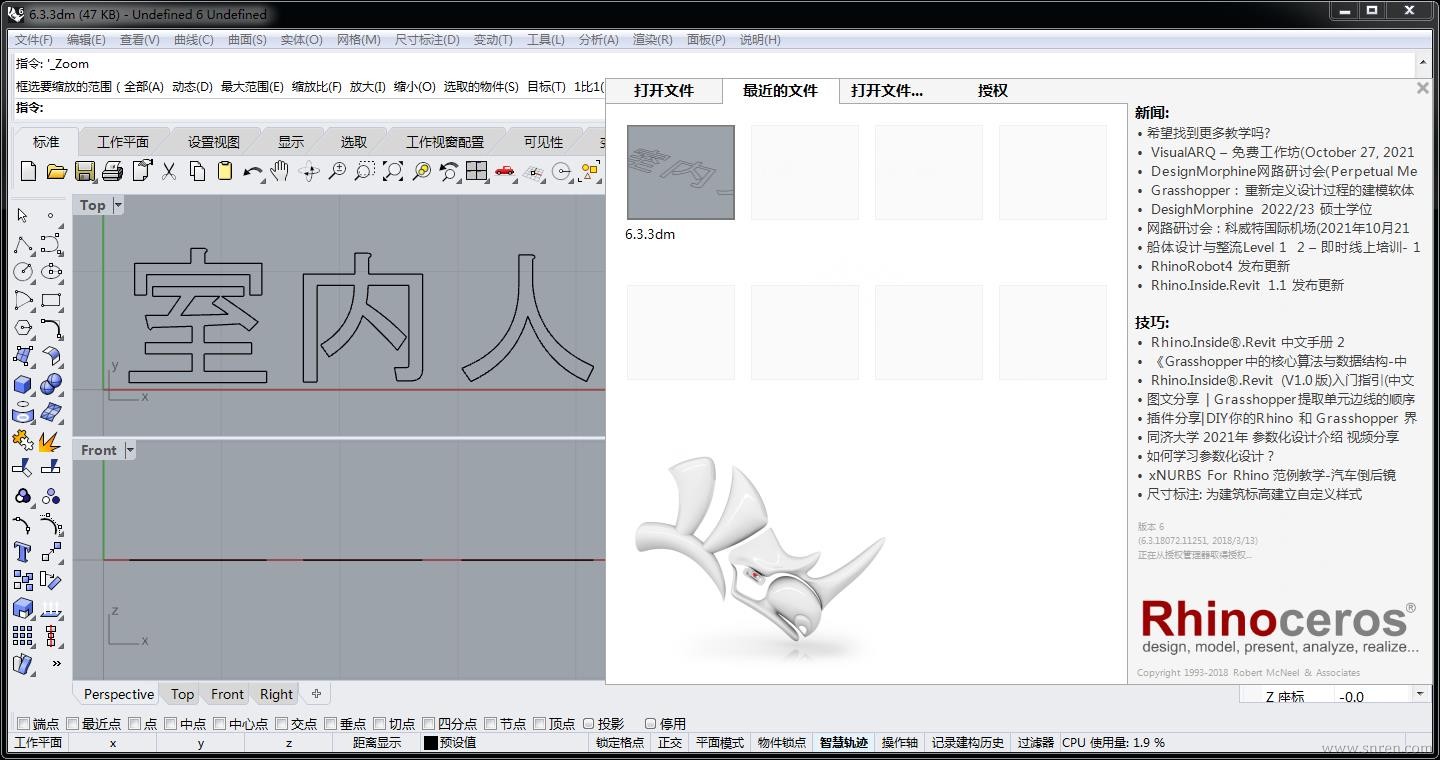Screen dimensions: 1440x760
Task: Enable the 中点 osnap checkbox
Action: click(170, 723)
